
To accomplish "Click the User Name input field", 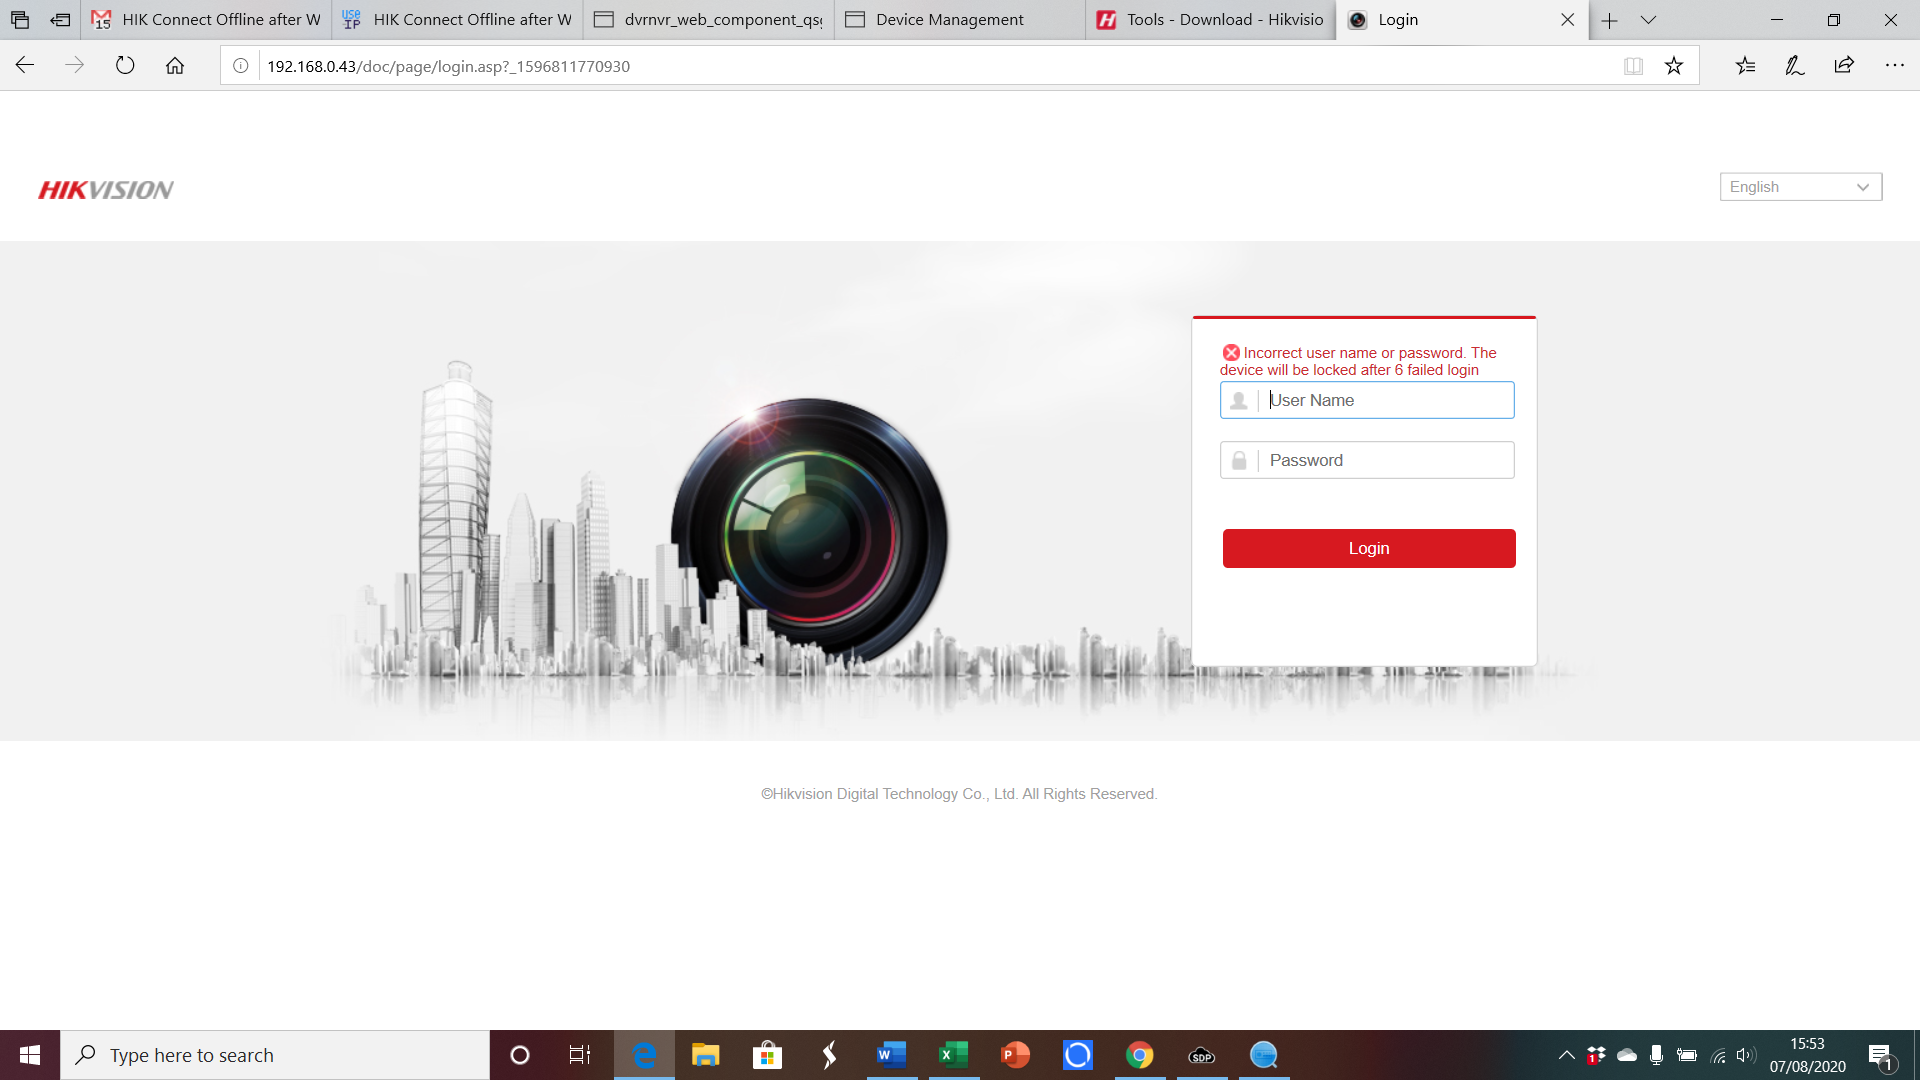I will [1367, 400].
